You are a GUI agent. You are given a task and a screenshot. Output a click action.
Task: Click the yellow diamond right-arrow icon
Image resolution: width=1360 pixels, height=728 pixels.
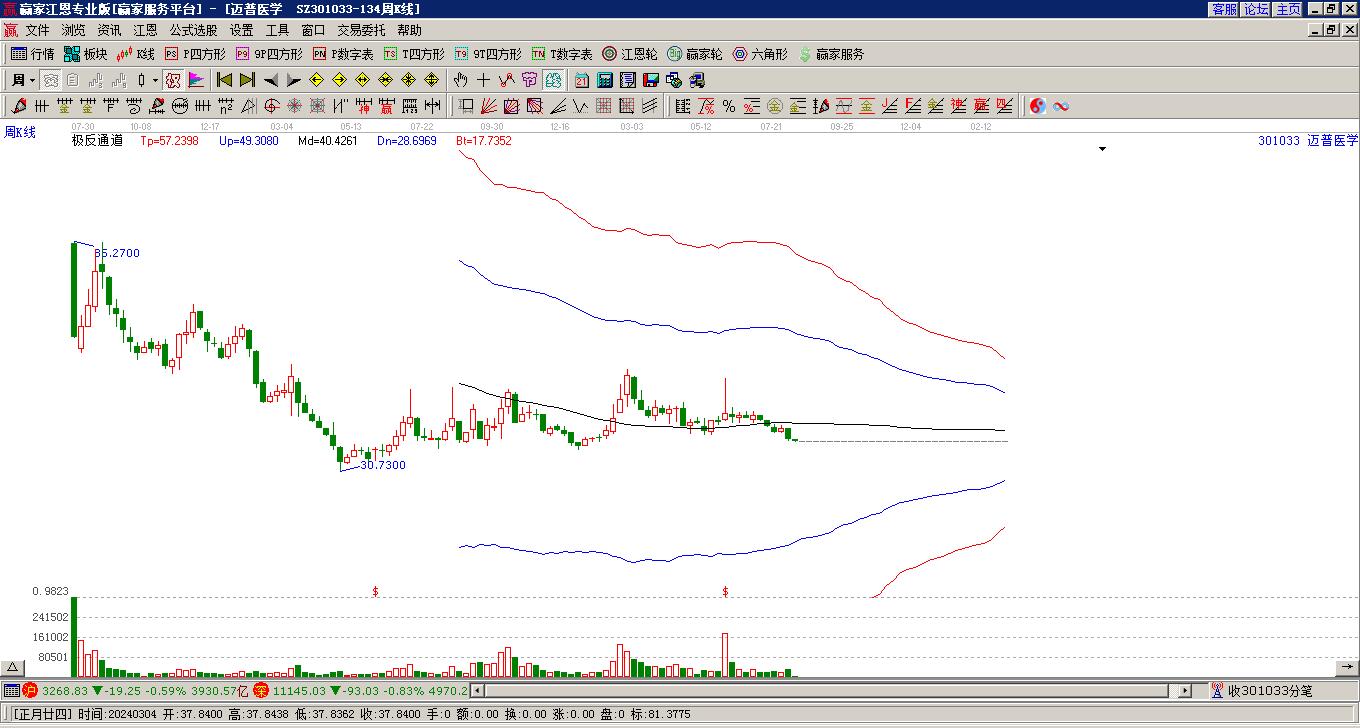click(x=340, y=80)
